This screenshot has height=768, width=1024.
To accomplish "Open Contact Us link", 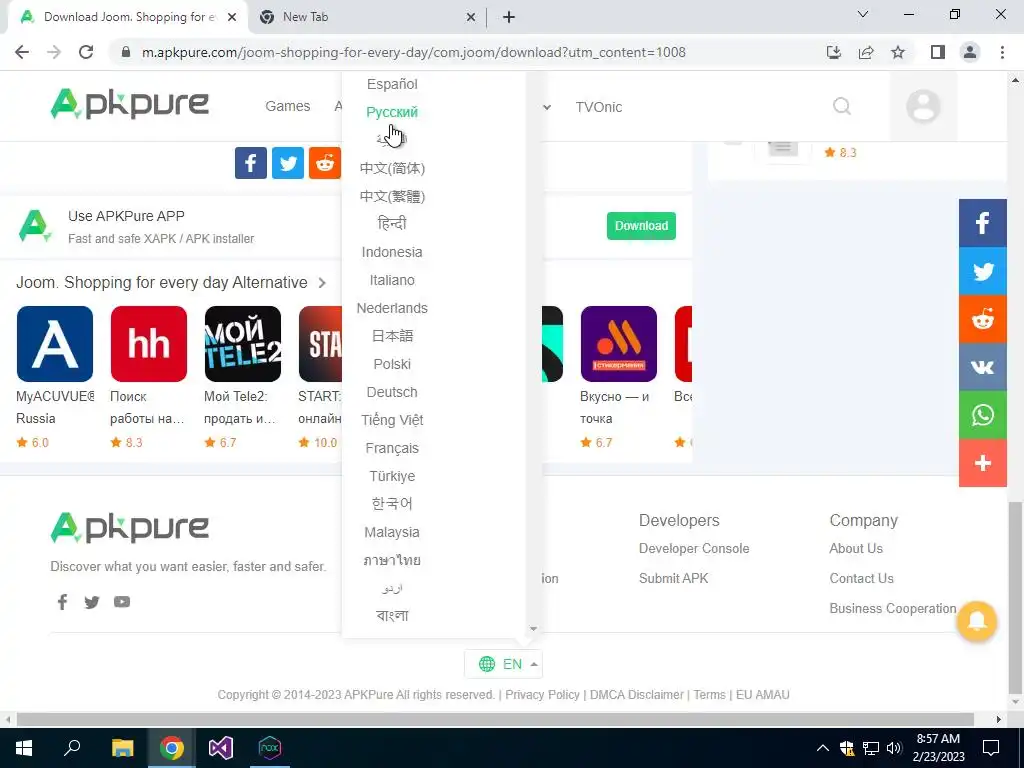I will pyautogui.click(x=861, y=579).
